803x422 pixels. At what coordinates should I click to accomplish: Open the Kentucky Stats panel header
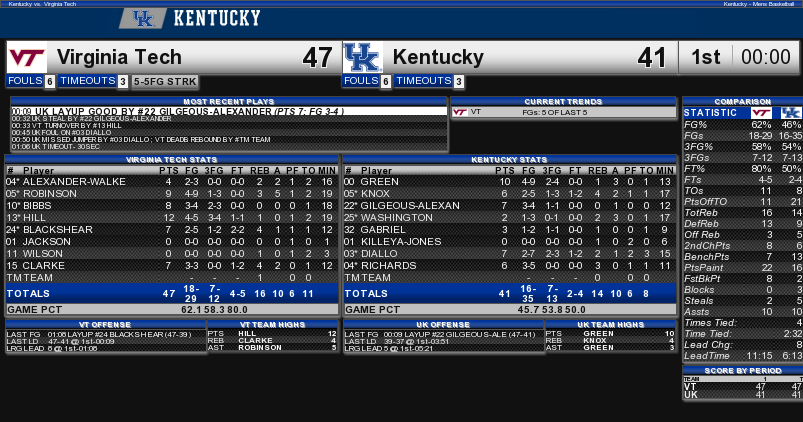click(509, 159)
